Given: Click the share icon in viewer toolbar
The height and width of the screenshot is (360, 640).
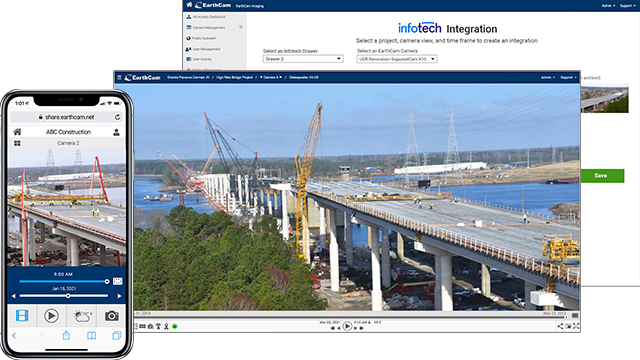Looking at the screenshot, I should click(x=560, y=326).
